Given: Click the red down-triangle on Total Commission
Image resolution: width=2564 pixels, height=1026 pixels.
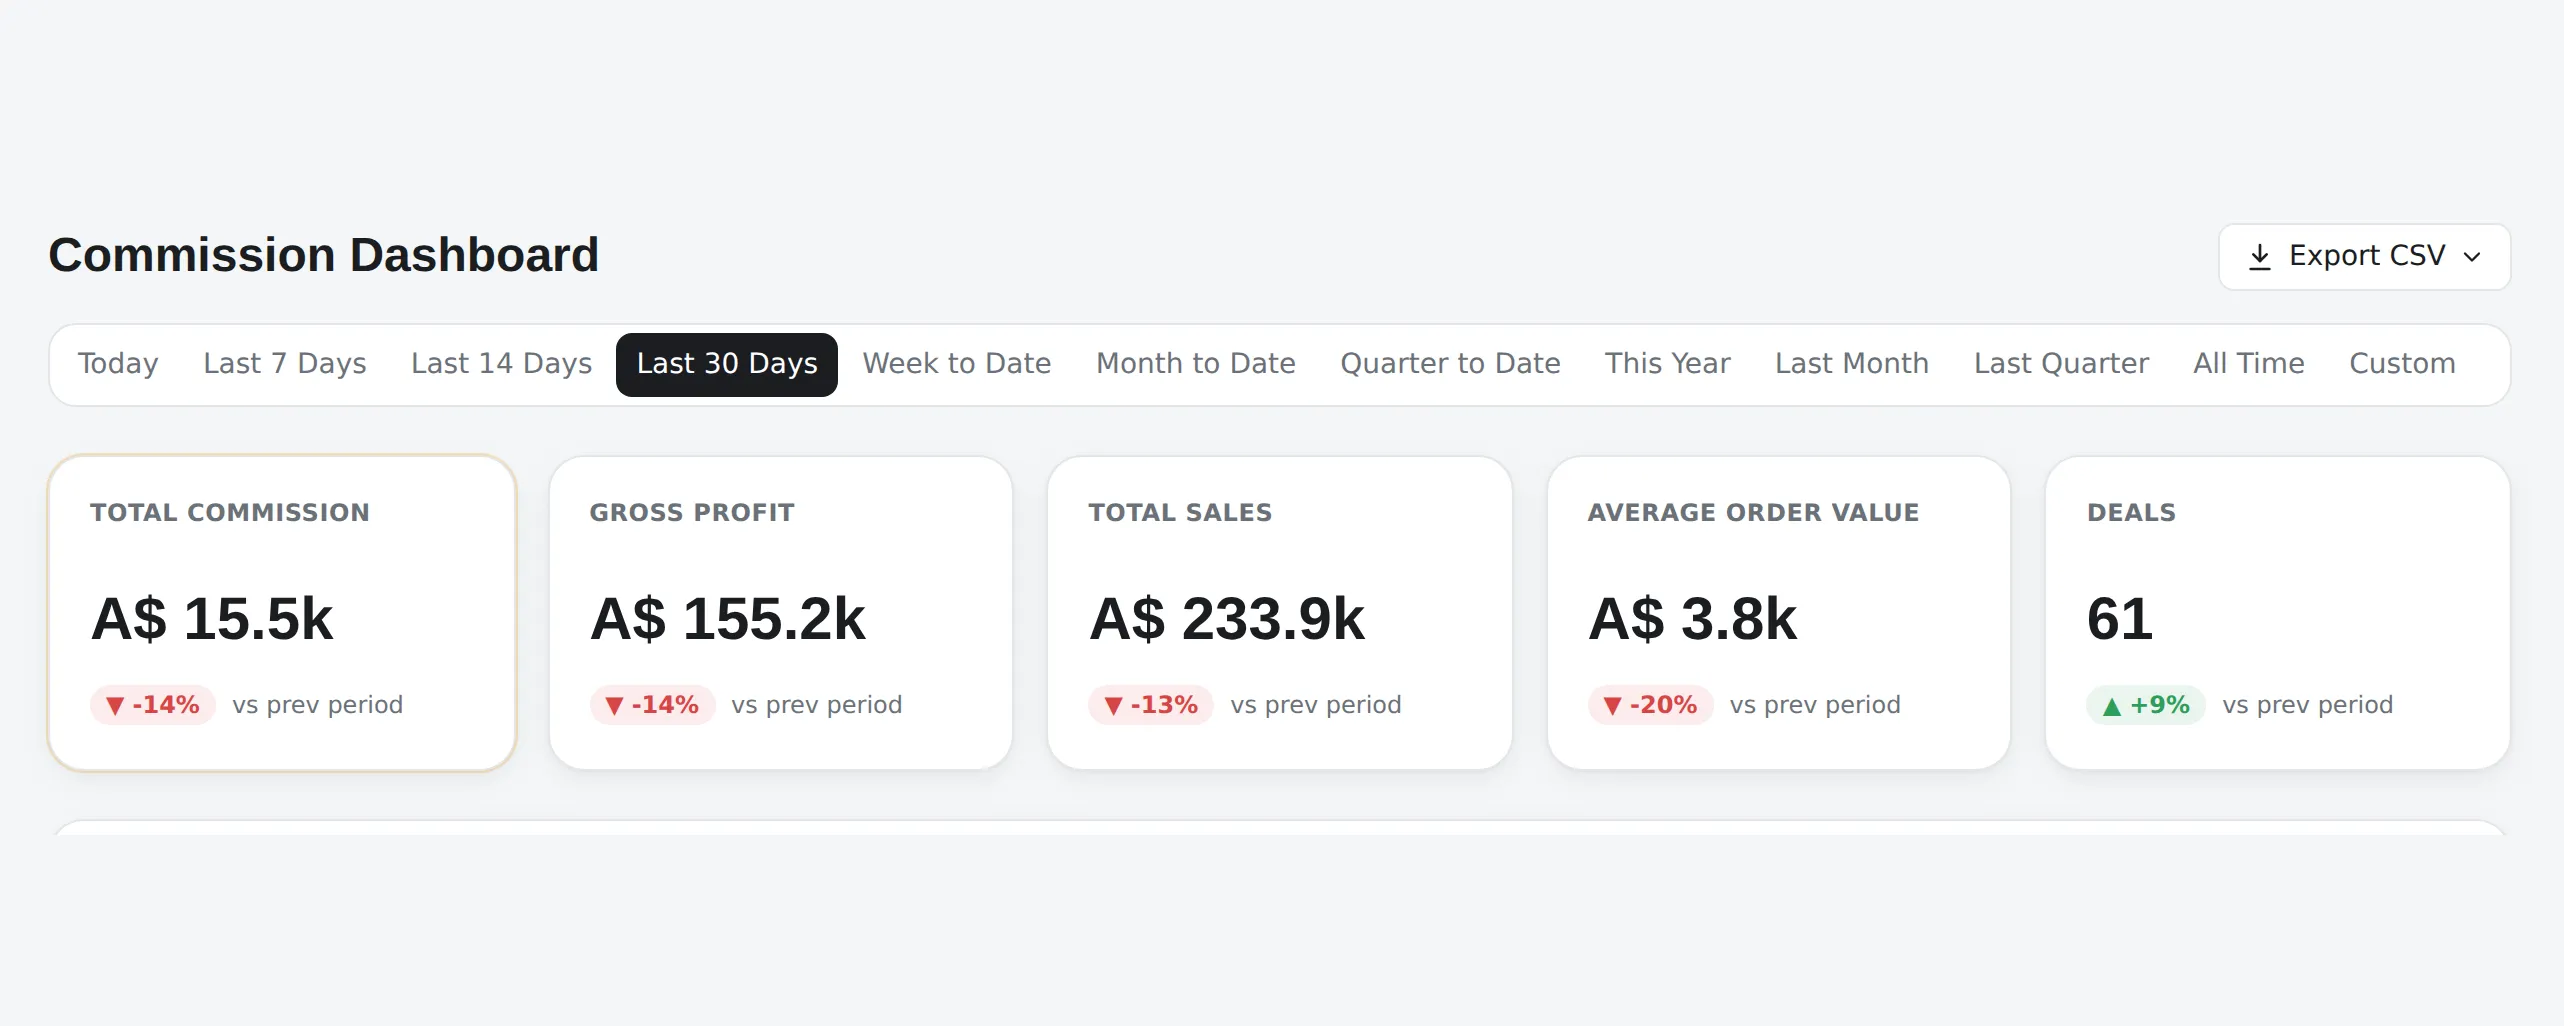Looking at the screenshot, I should point(115,706).
